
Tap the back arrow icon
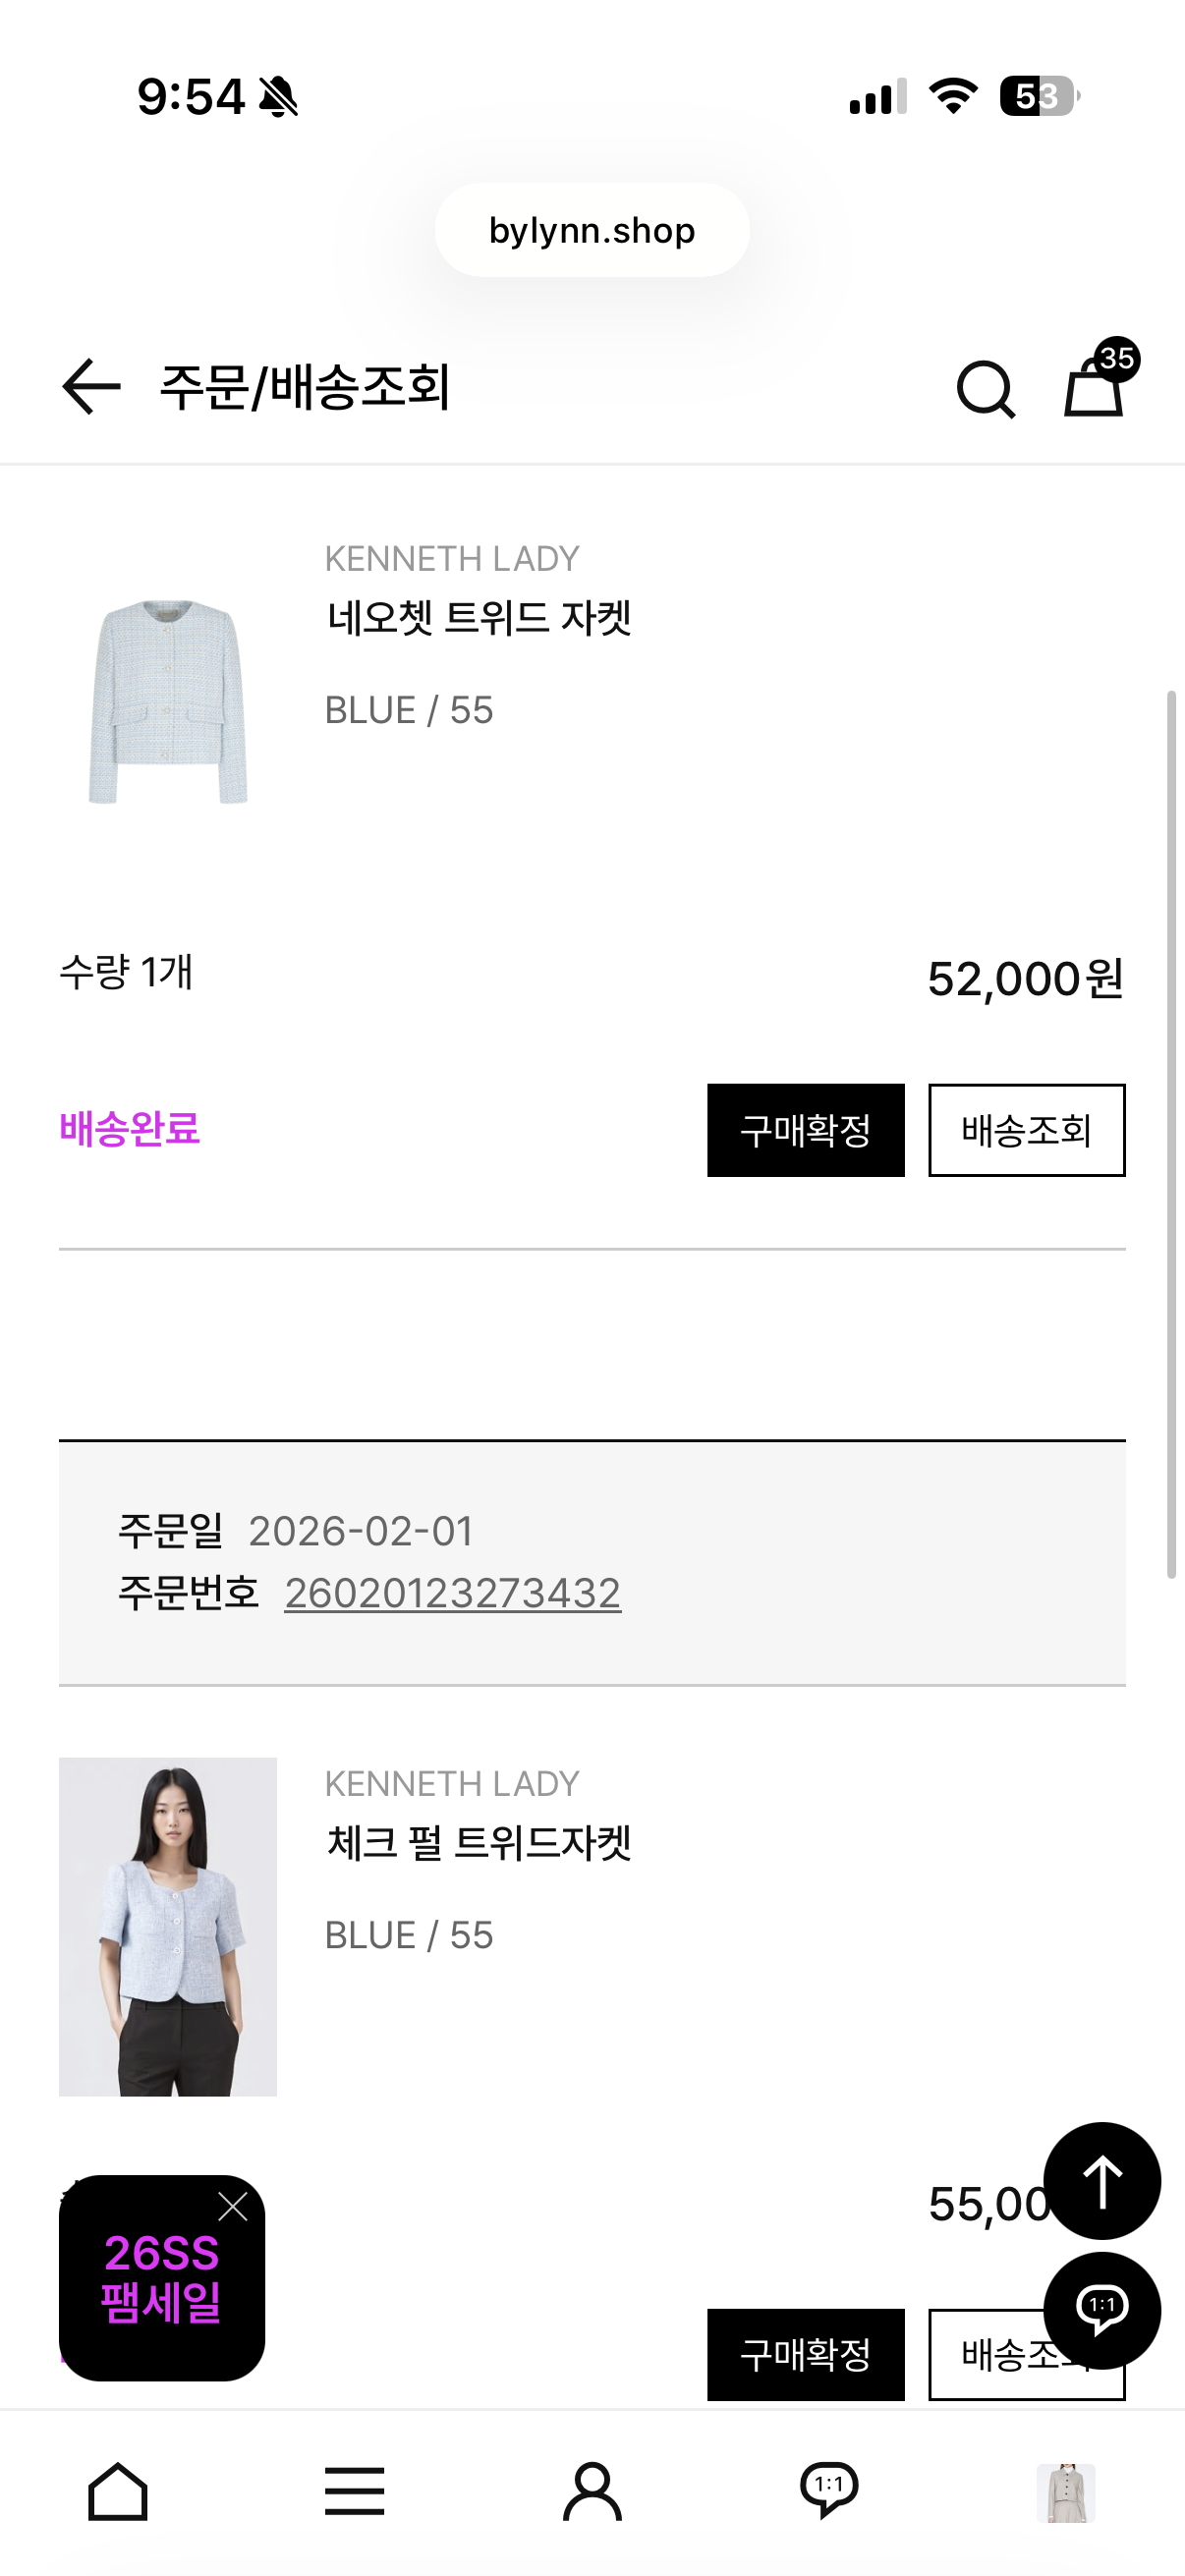tap(91, 387)
